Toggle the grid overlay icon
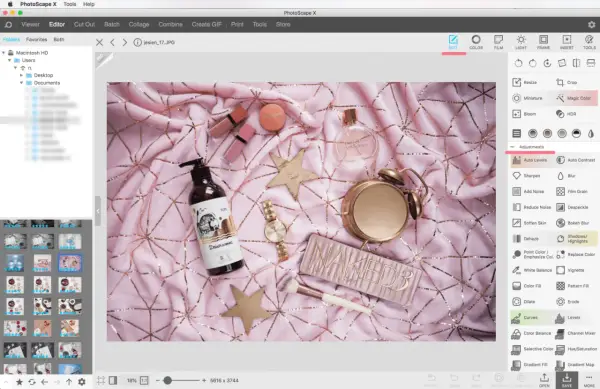The height and width of the screenshot is (389, 600). pos(101,380)
